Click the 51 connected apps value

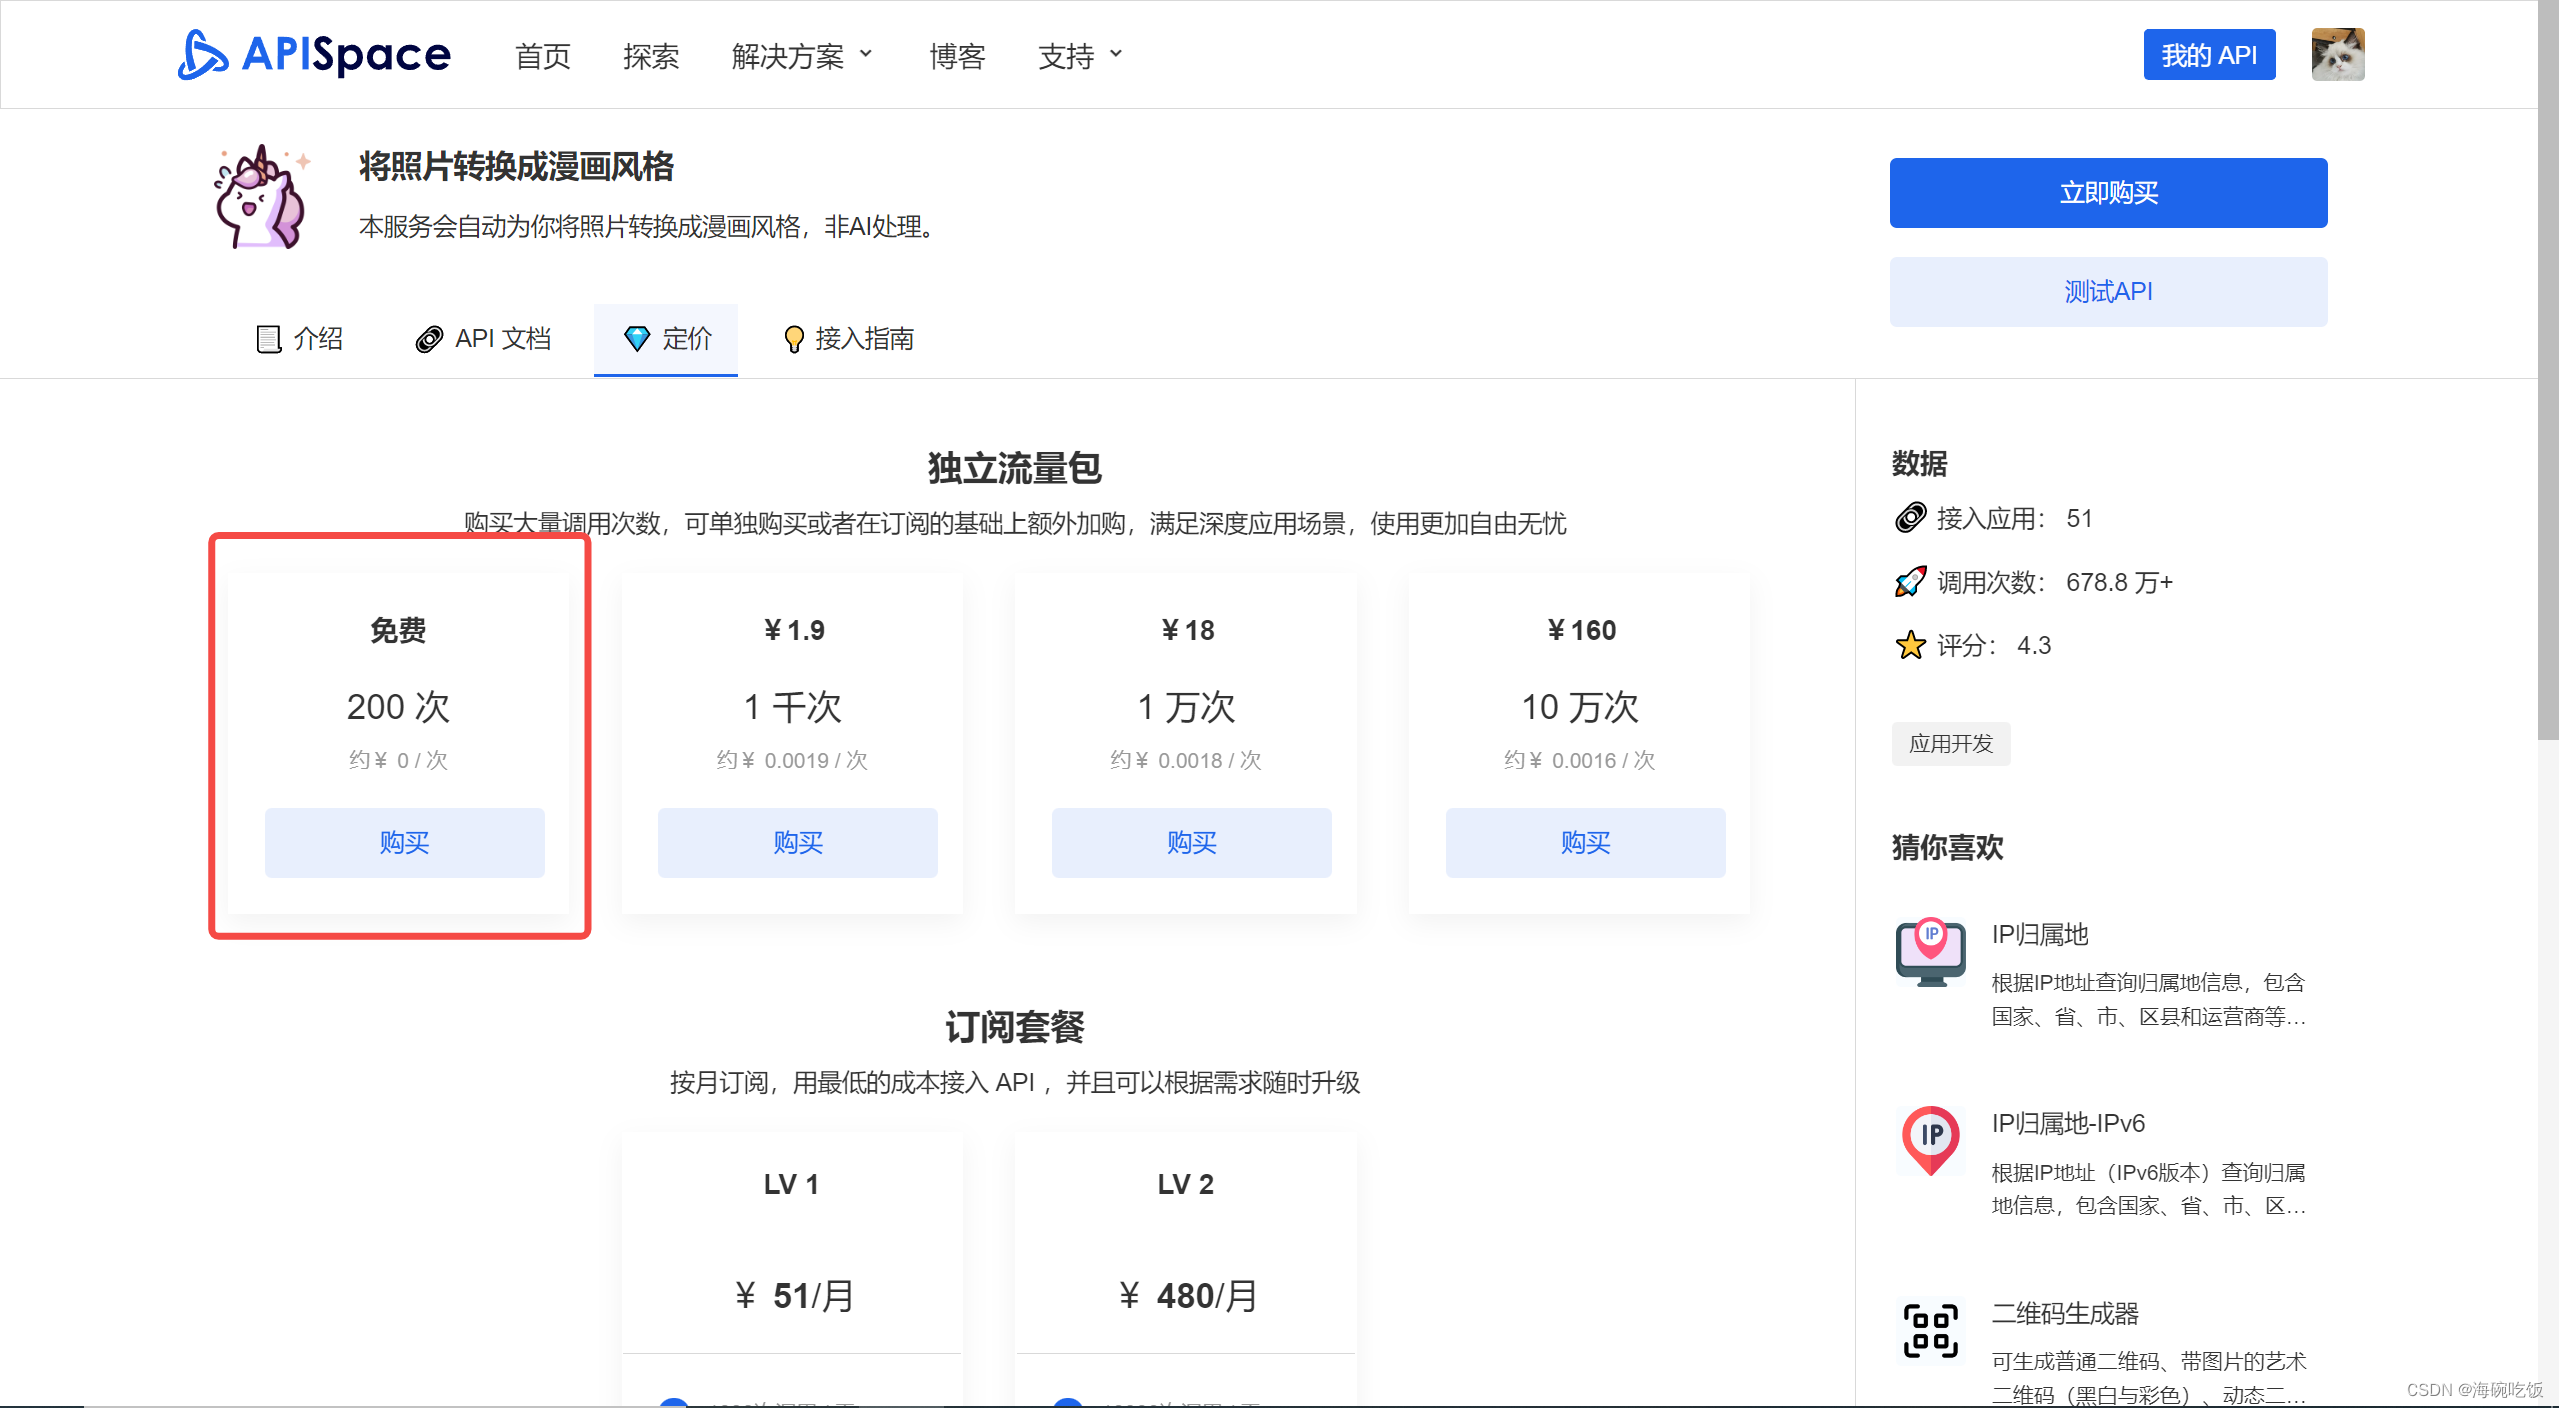tap(2079, 518)
